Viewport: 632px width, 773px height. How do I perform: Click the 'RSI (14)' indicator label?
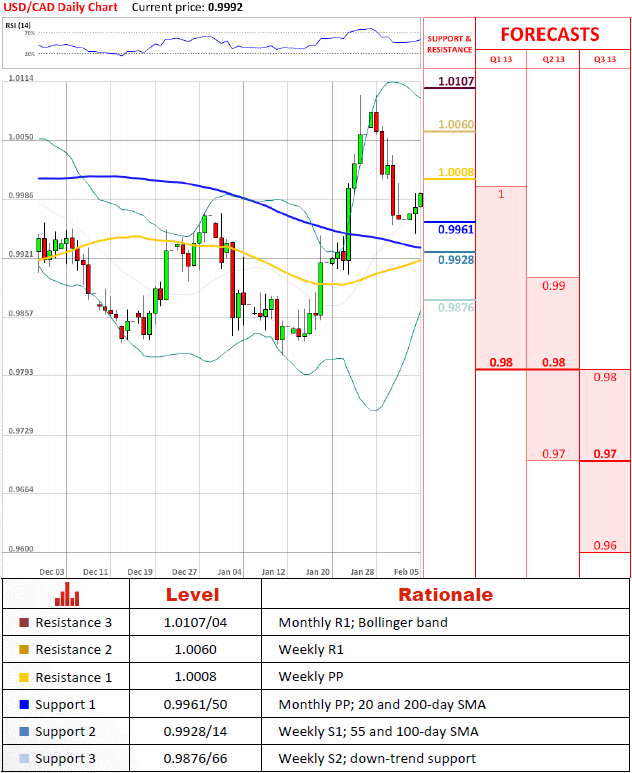(x=18, y=25)
